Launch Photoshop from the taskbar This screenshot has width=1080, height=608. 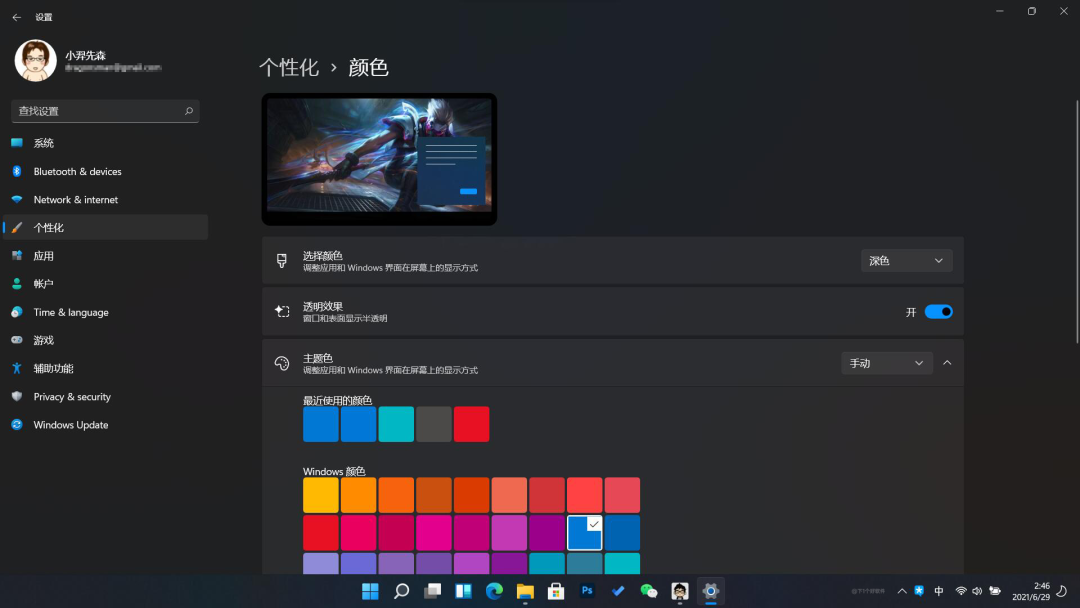[587, 591]
